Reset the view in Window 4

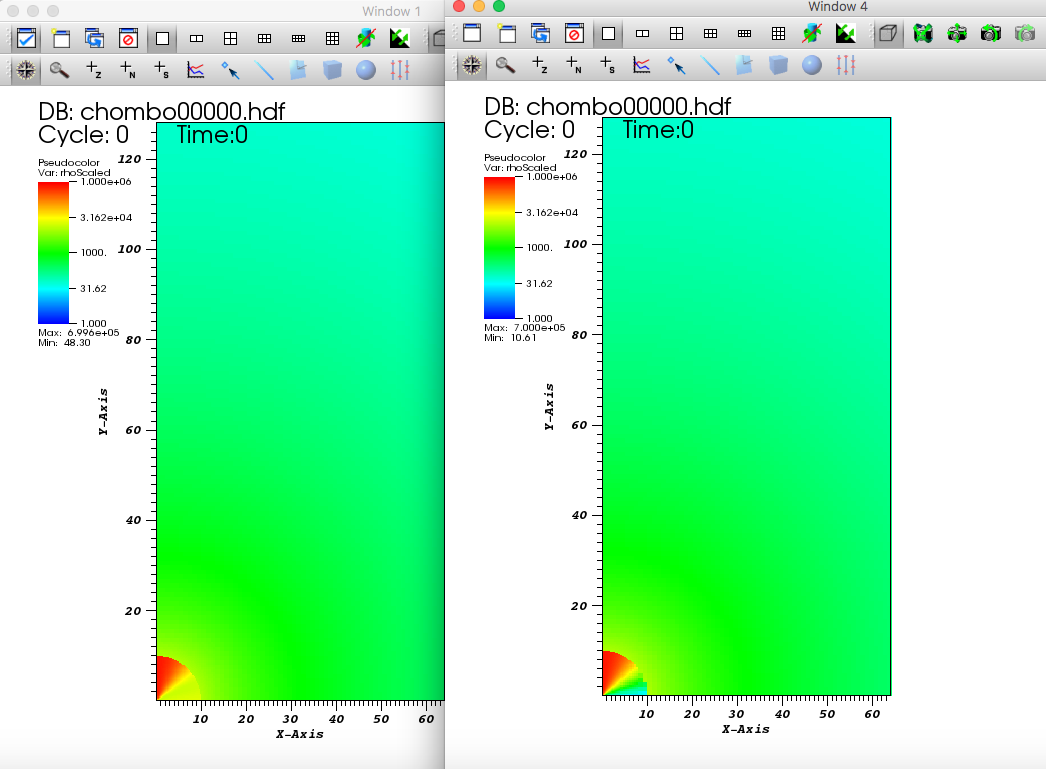tap(923, 33)
